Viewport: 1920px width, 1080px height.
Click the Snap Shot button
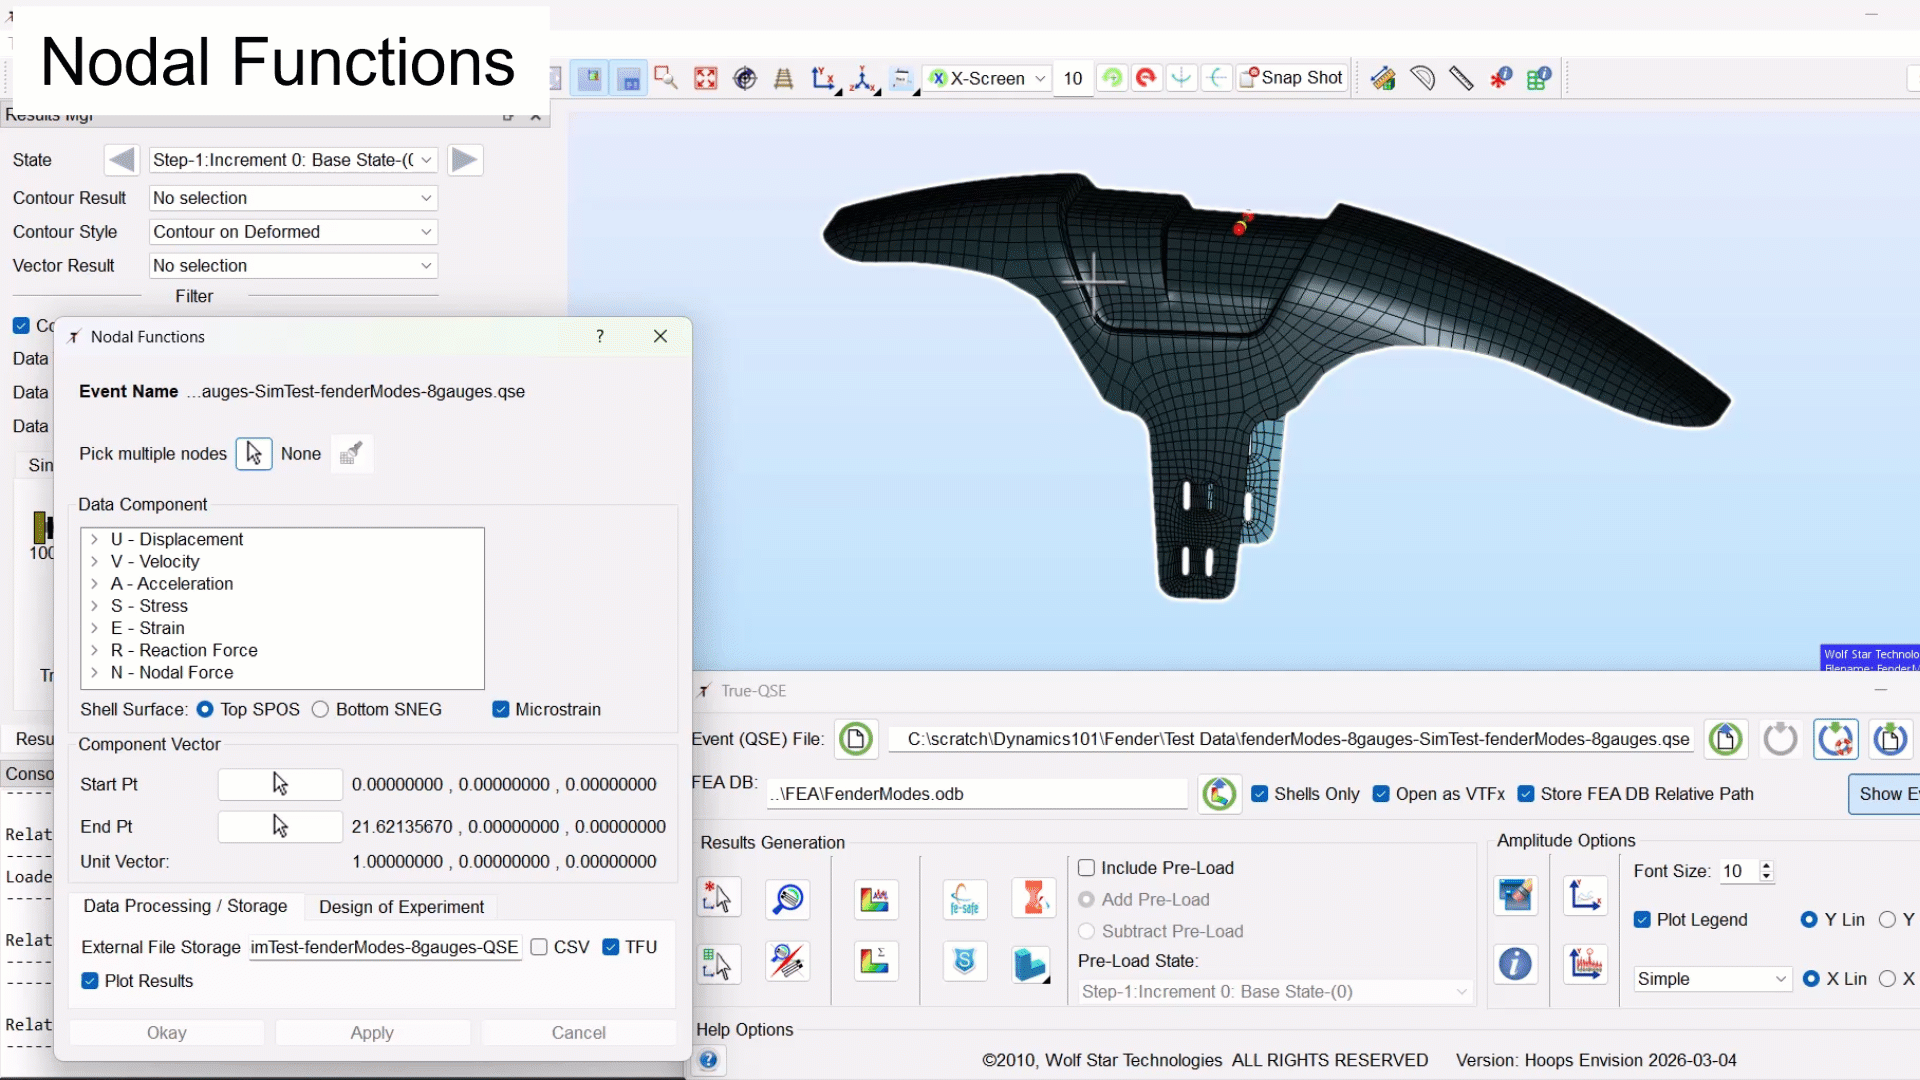(1291, 78)
